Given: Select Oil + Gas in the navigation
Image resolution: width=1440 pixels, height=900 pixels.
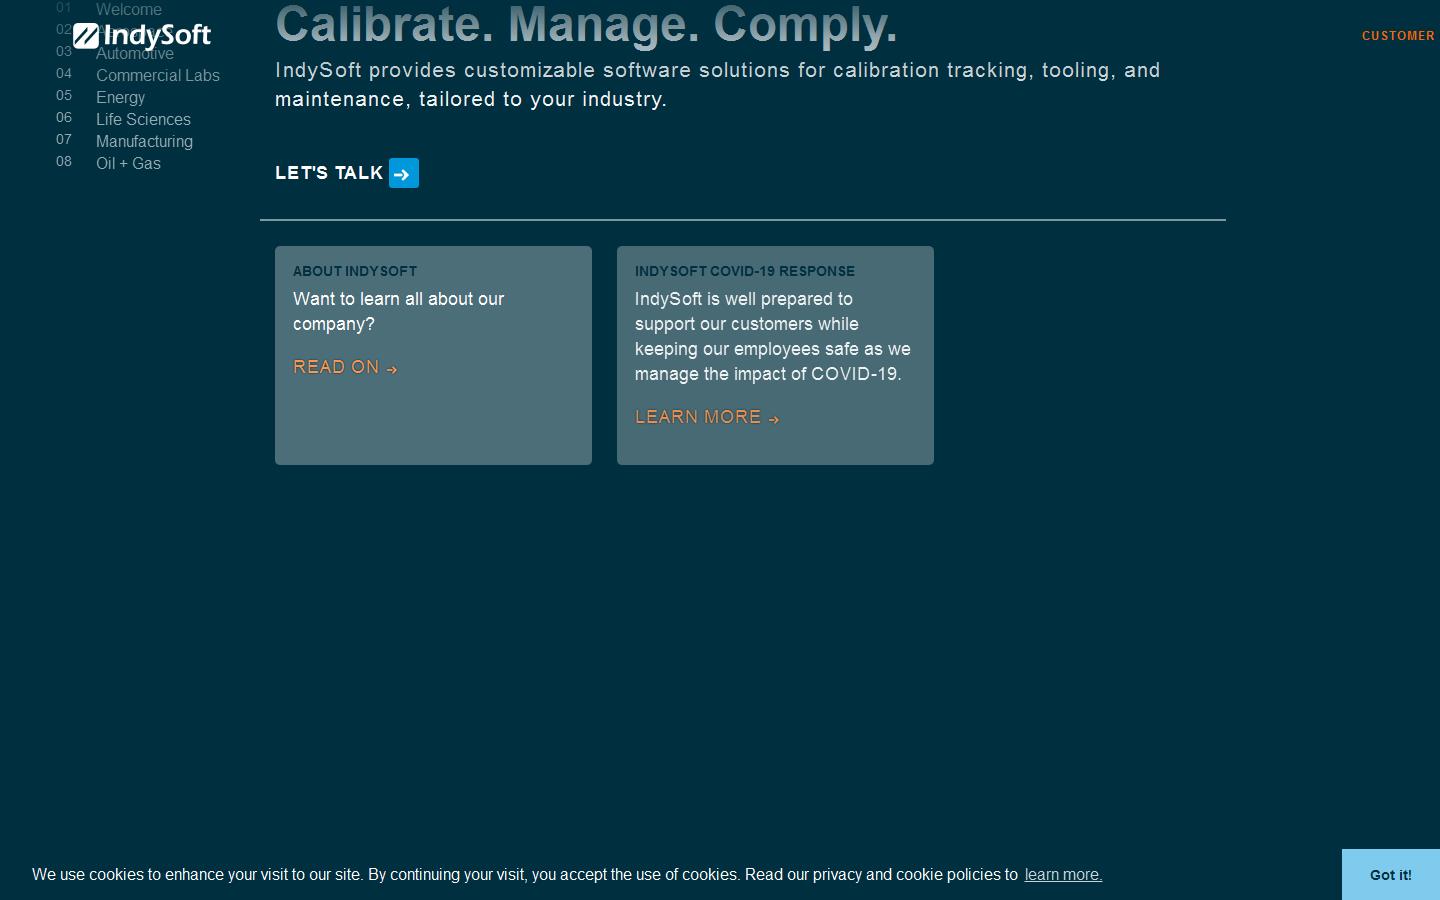Looking at the screenshot, I should [128, 164].
